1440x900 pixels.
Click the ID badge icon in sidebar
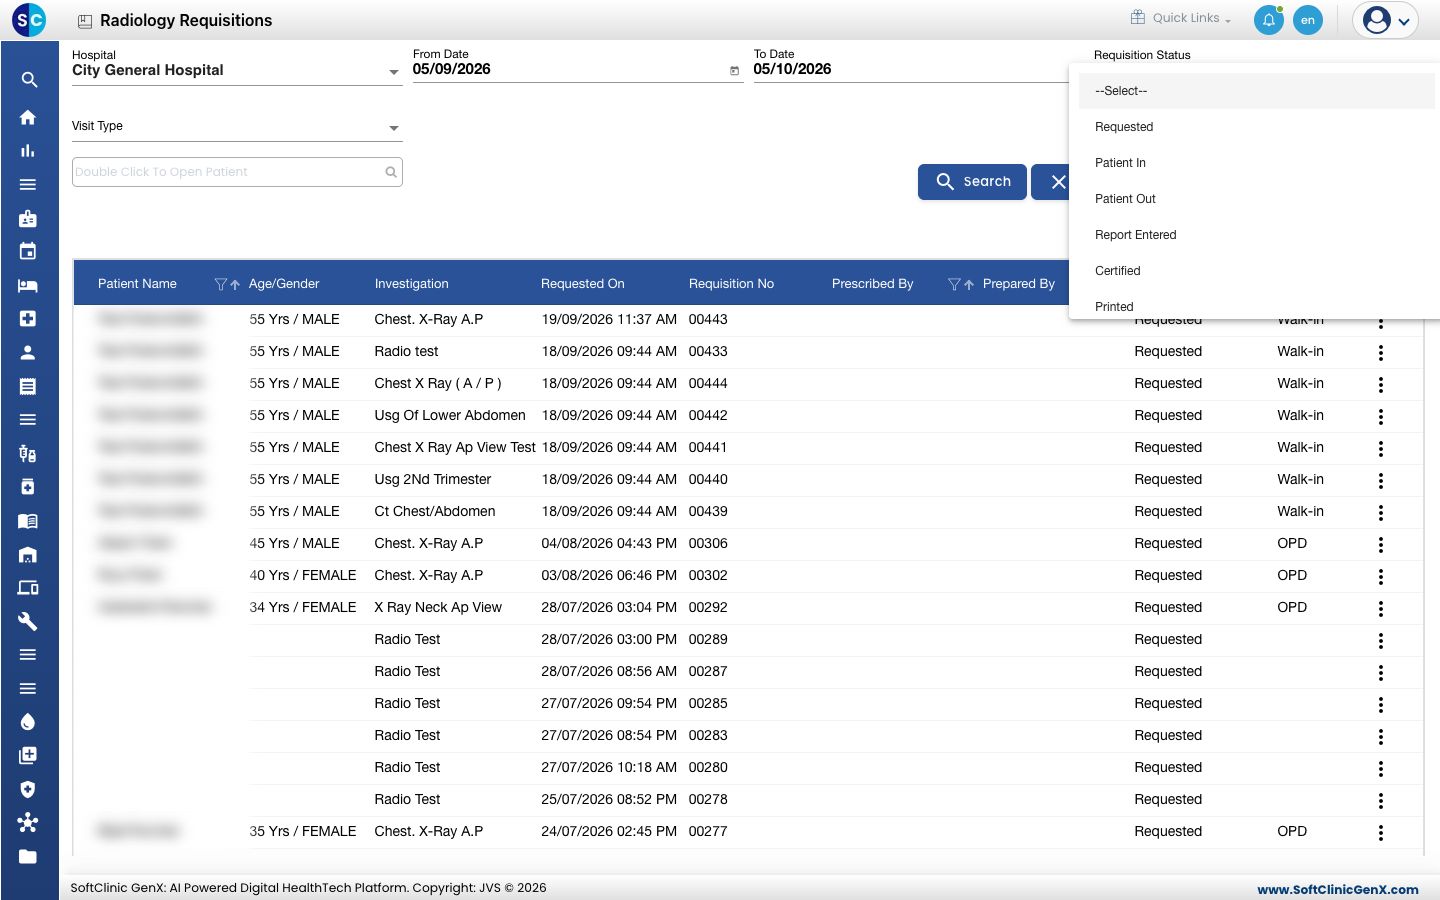coord(28,218)
